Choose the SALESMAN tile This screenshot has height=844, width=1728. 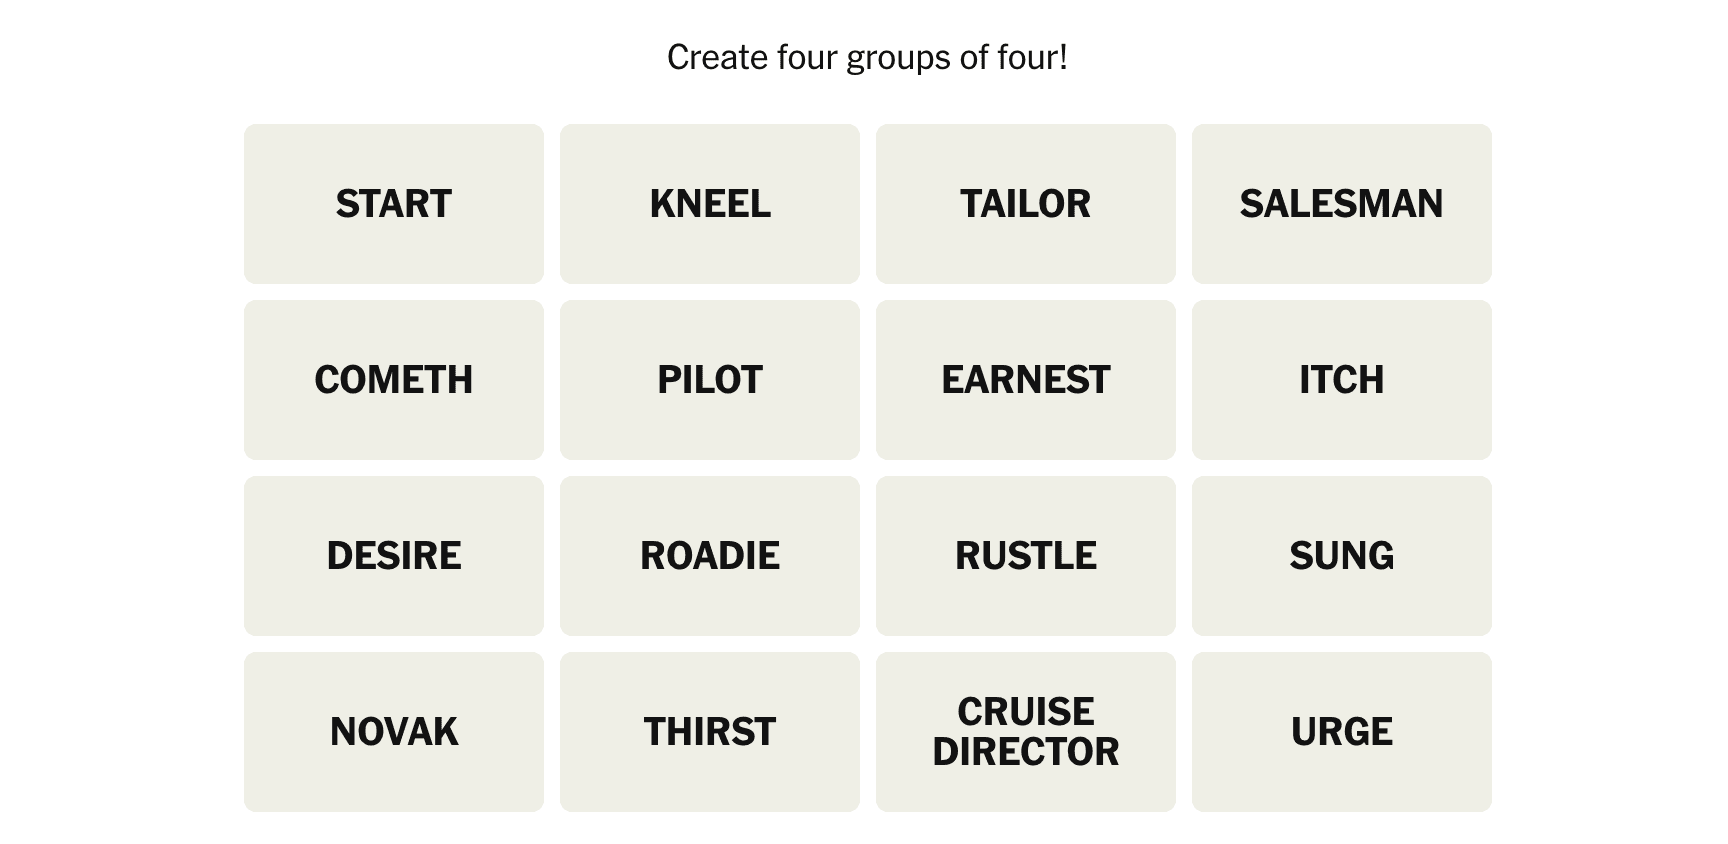pyautogui.click(x=1342, y=204)
